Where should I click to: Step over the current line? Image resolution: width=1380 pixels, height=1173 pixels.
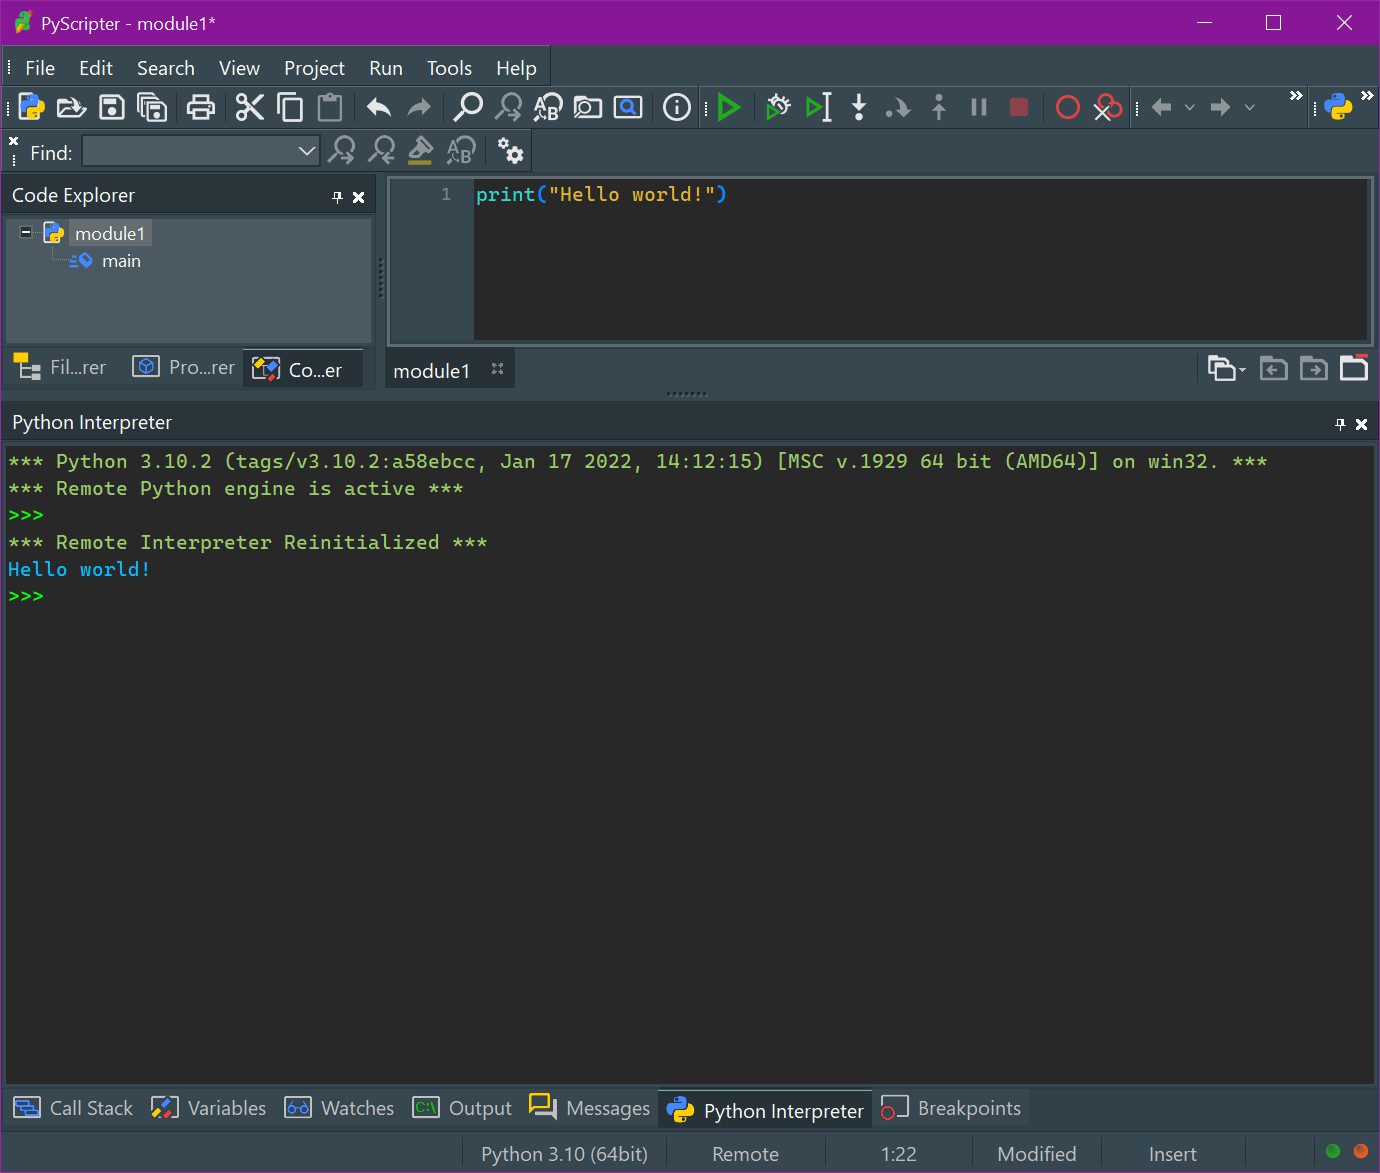click(x=898, y=107)
